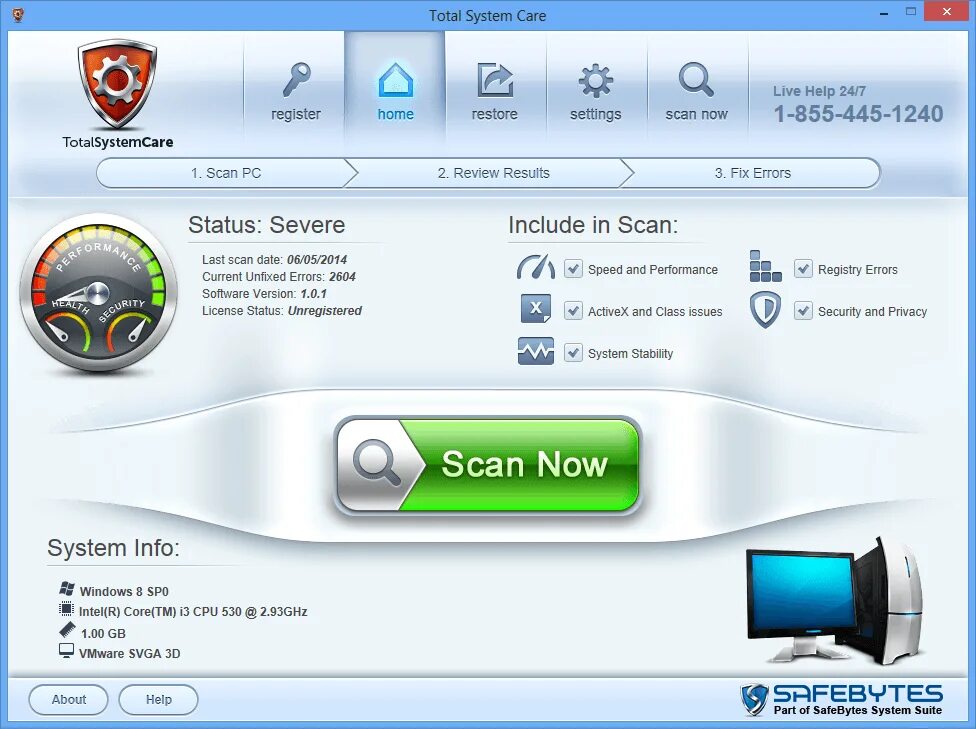Click the title bar application icon
This screenshot has width=976, height=729.
pyautogui.click(x=18, y=14)
